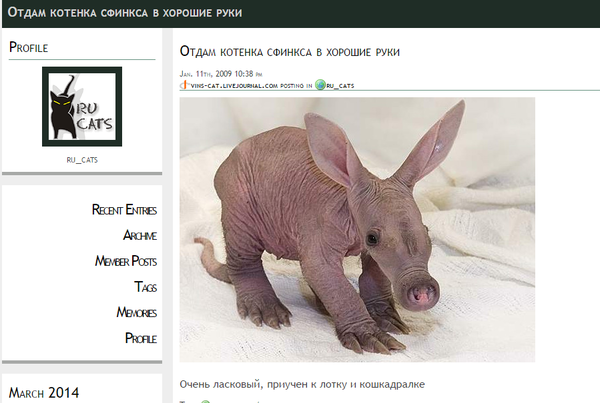Click the ru_cats black cat profile picture
This screenshot has height=403, width=600.
pos(82,107)
